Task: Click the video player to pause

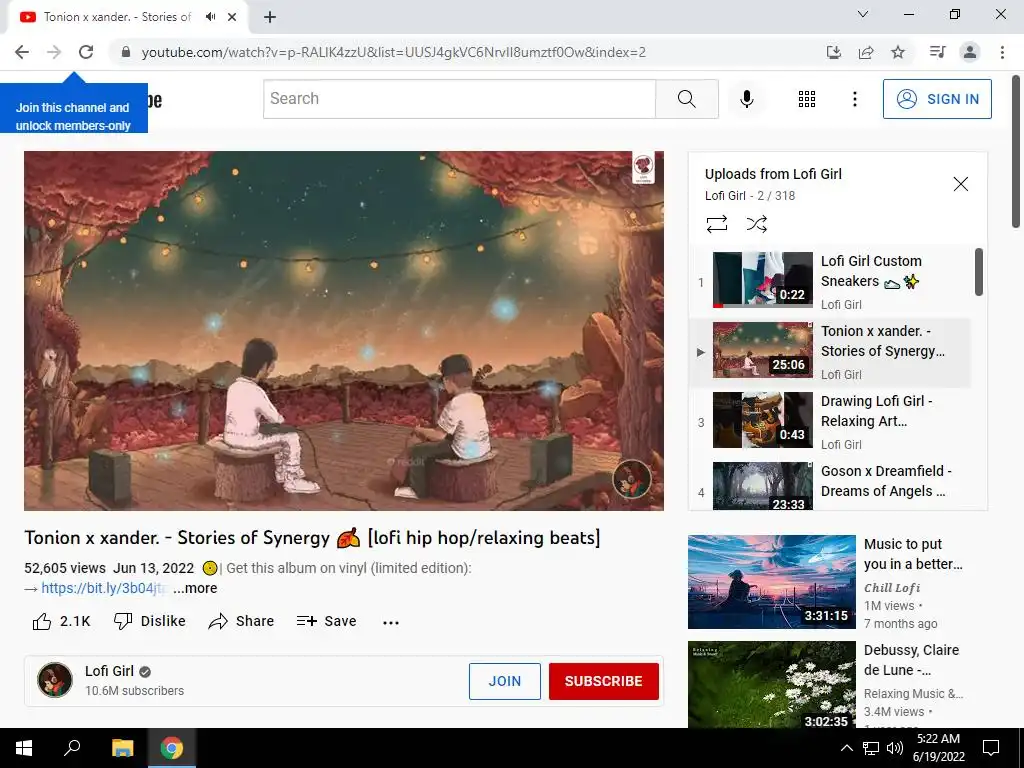Action: coord(344,330)
